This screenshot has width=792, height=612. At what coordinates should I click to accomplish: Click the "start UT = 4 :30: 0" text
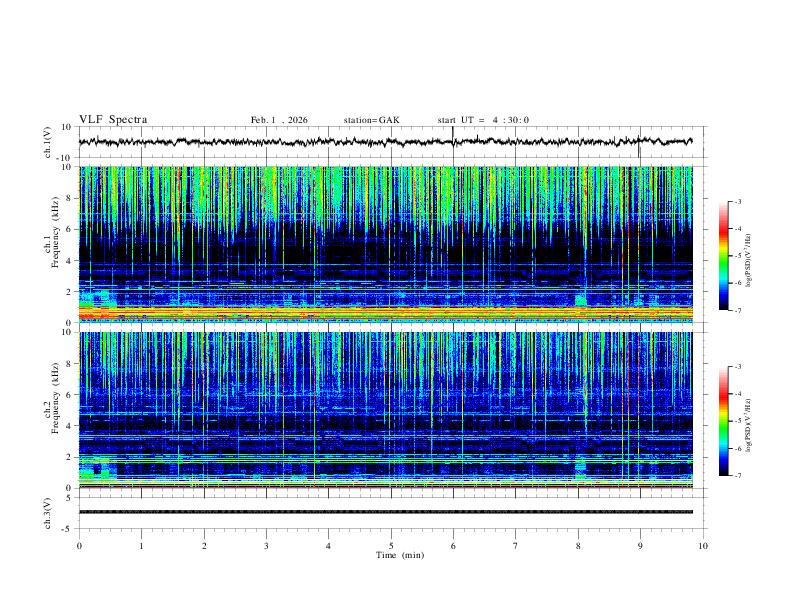pos(483,120)
